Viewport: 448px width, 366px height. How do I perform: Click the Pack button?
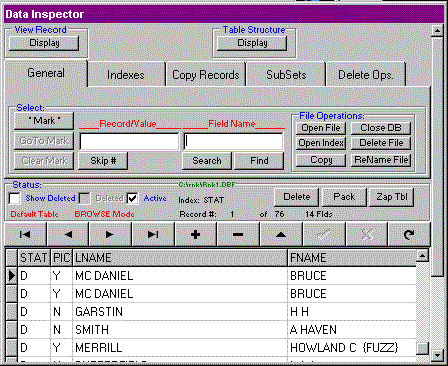(344, 197)
